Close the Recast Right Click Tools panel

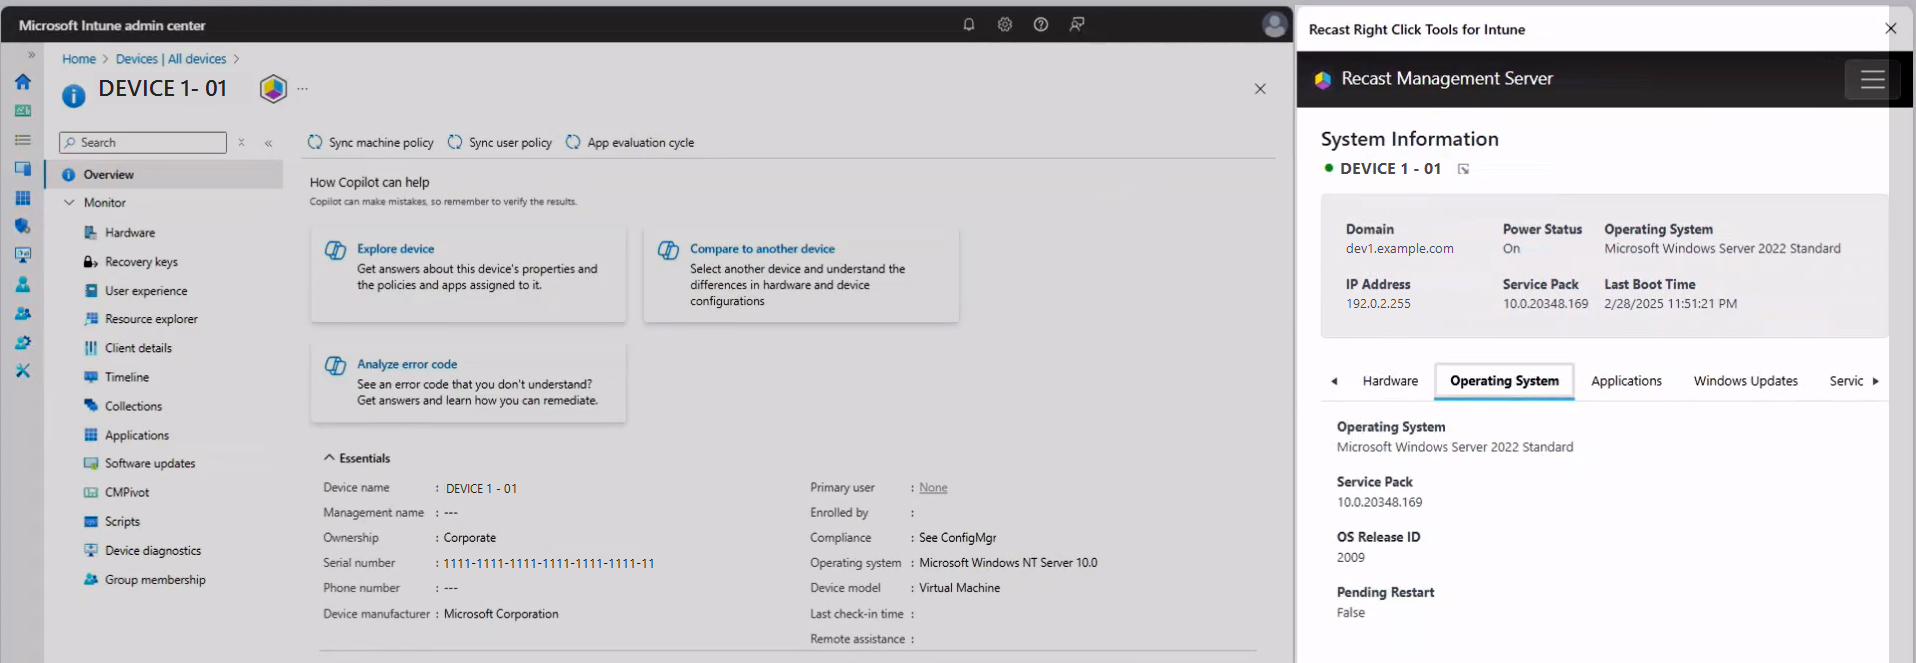pos(1890,29)
